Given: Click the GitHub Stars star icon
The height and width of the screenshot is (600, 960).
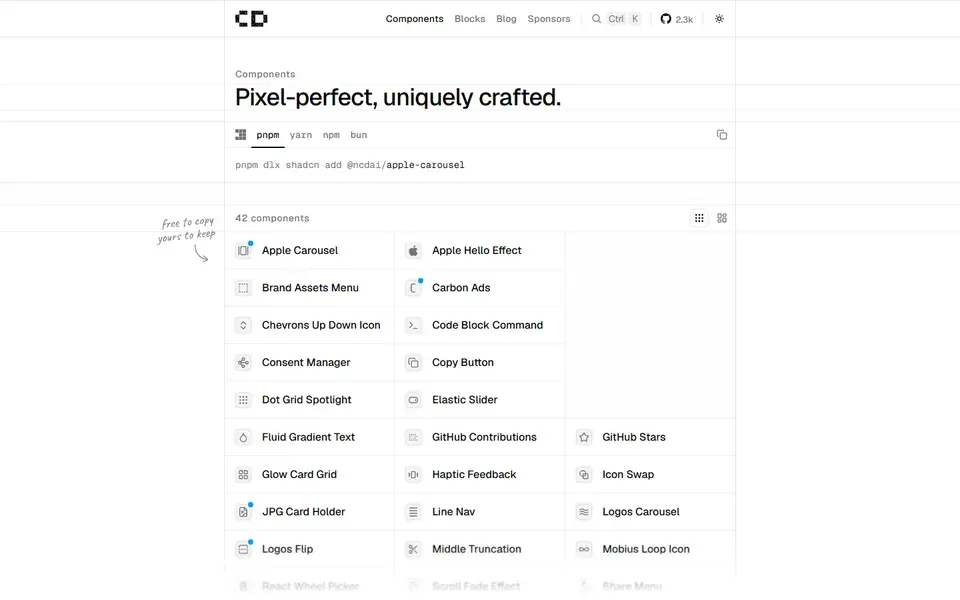Looking at the screenshot, I should 583,437.
